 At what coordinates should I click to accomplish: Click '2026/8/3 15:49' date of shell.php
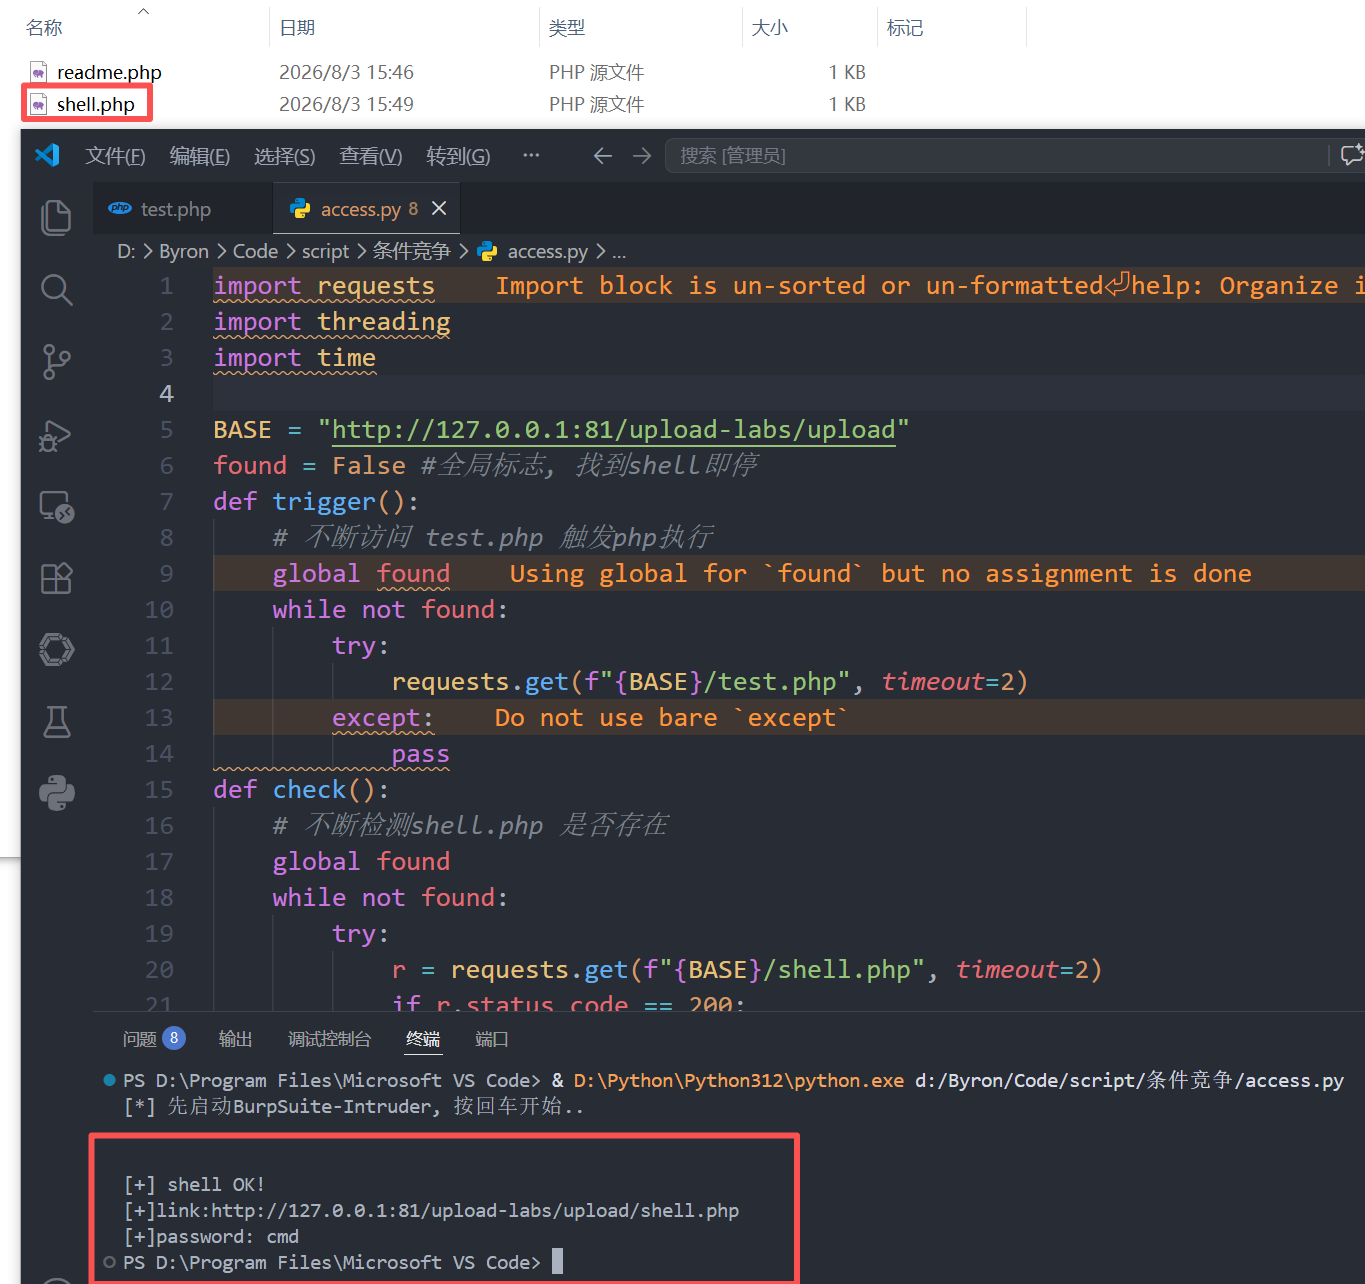346,104
